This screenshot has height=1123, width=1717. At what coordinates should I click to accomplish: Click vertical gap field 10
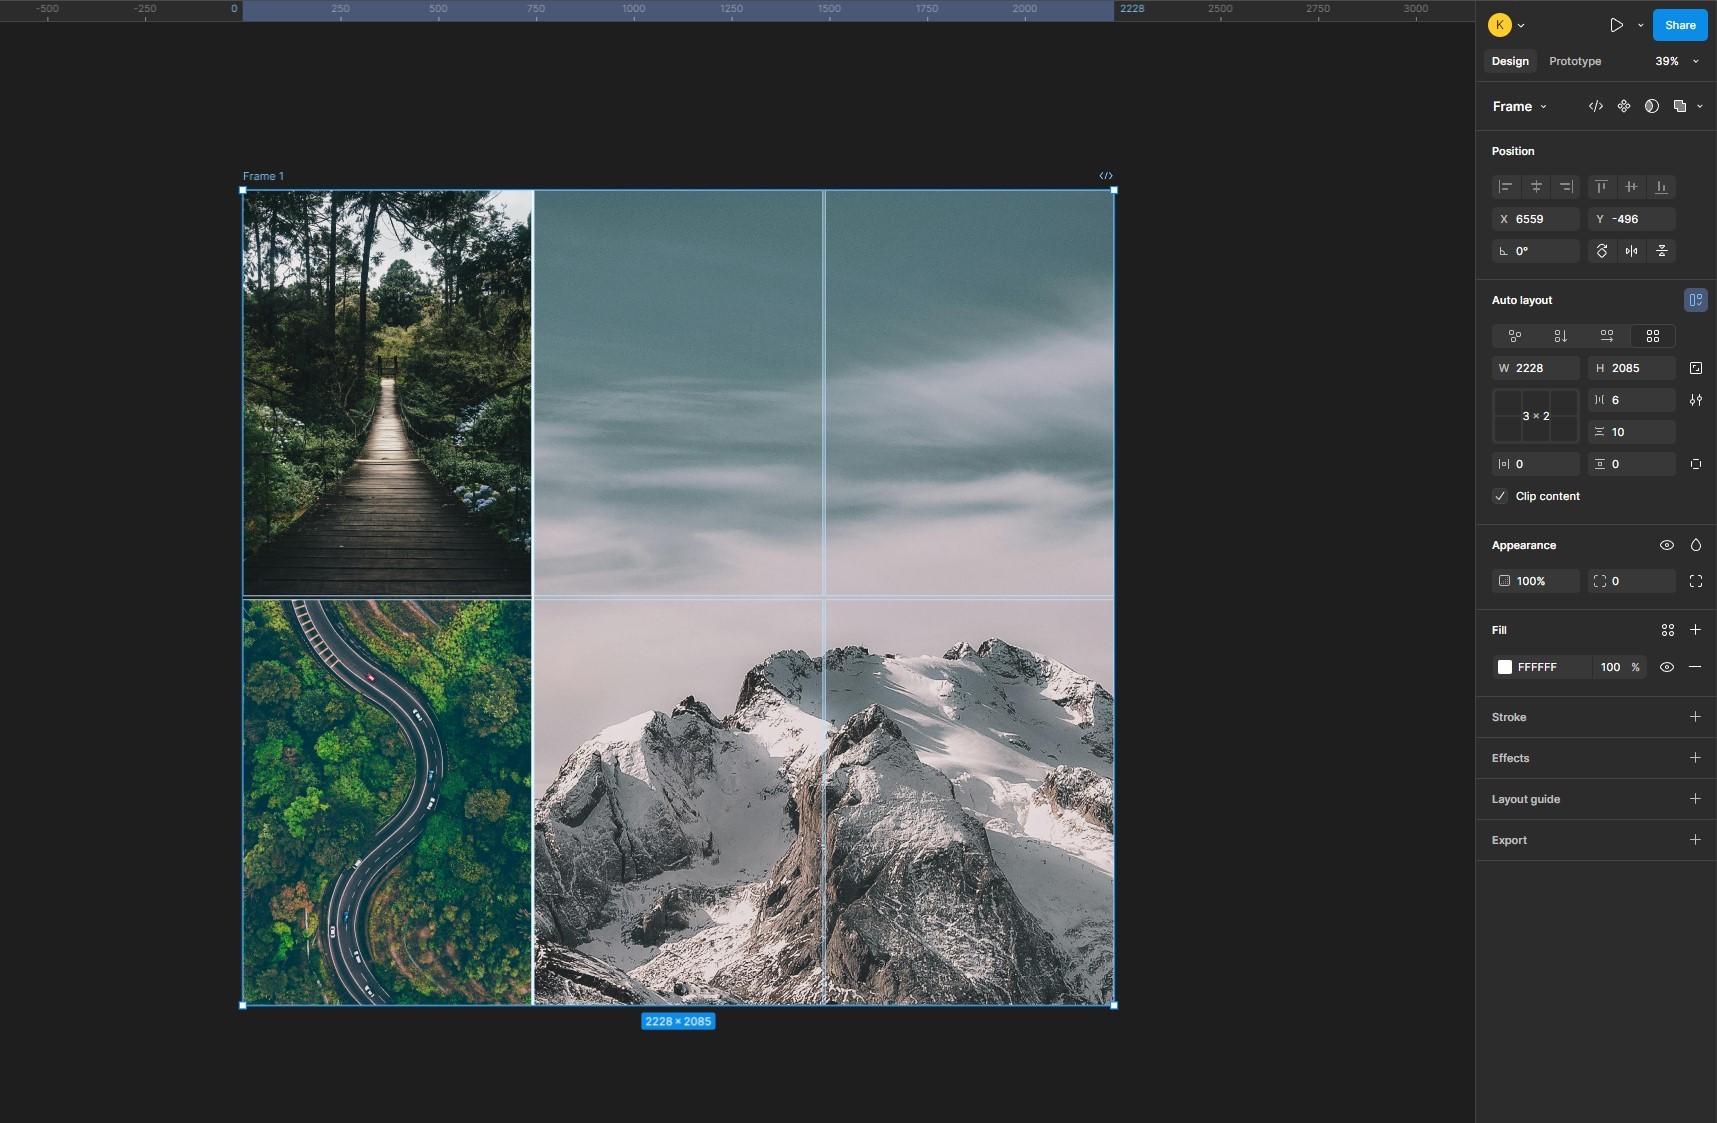click(x=1632, y=432)
